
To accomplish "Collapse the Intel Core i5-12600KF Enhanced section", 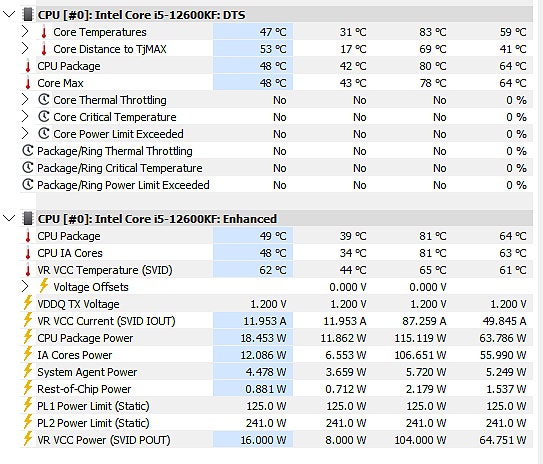I will point(9,218).
